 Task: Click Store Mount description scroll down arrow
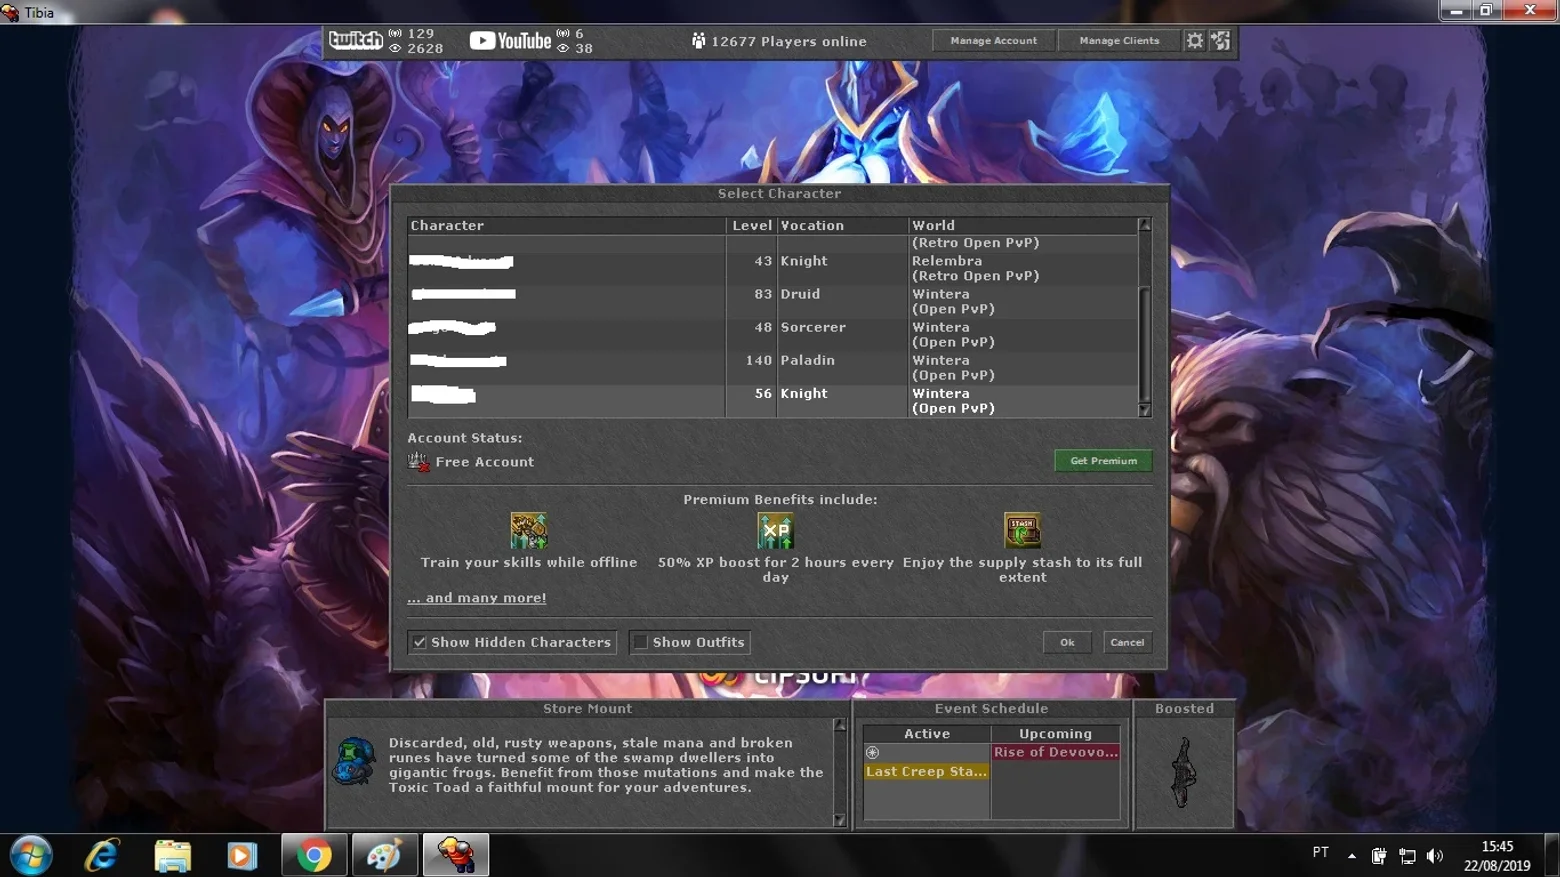click(840, 820)
